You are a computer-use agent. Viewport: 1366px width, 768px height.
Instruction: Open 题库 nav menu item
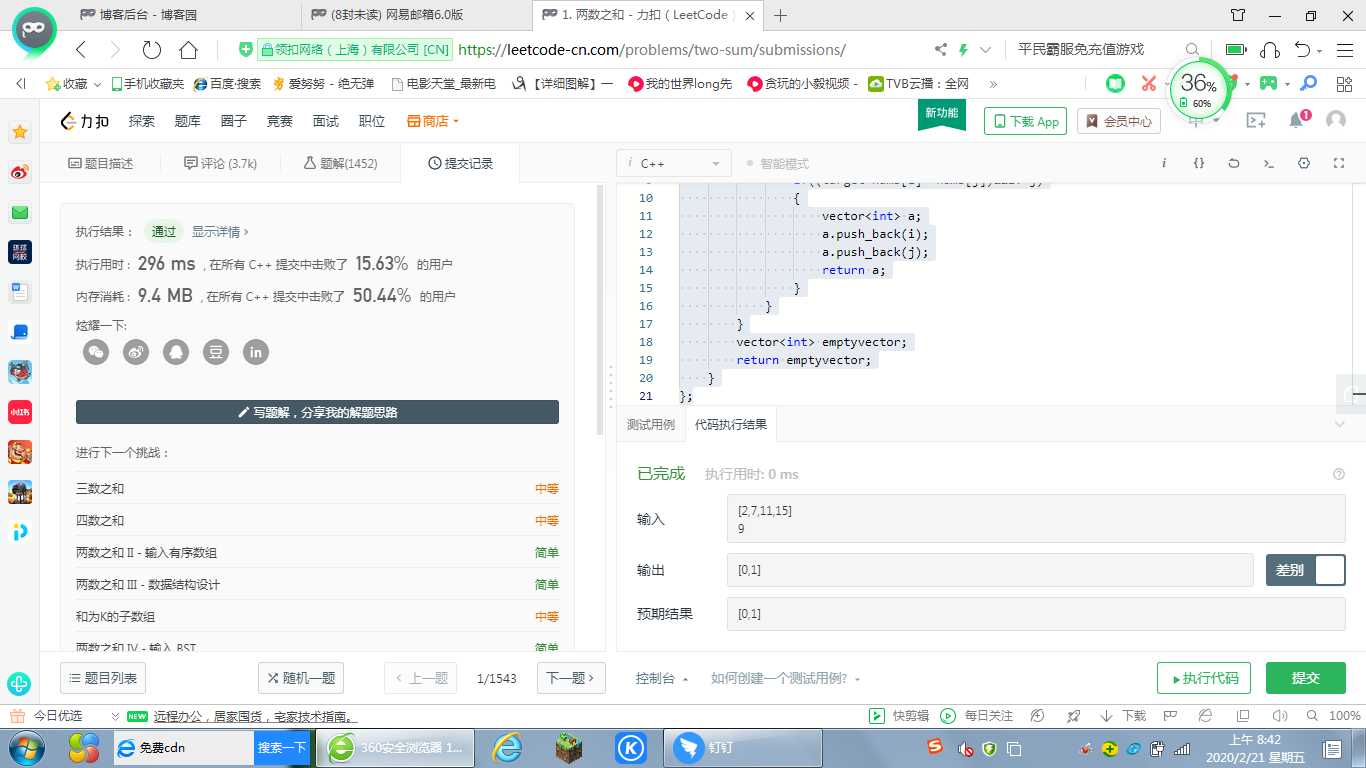[x=188, y=121]
